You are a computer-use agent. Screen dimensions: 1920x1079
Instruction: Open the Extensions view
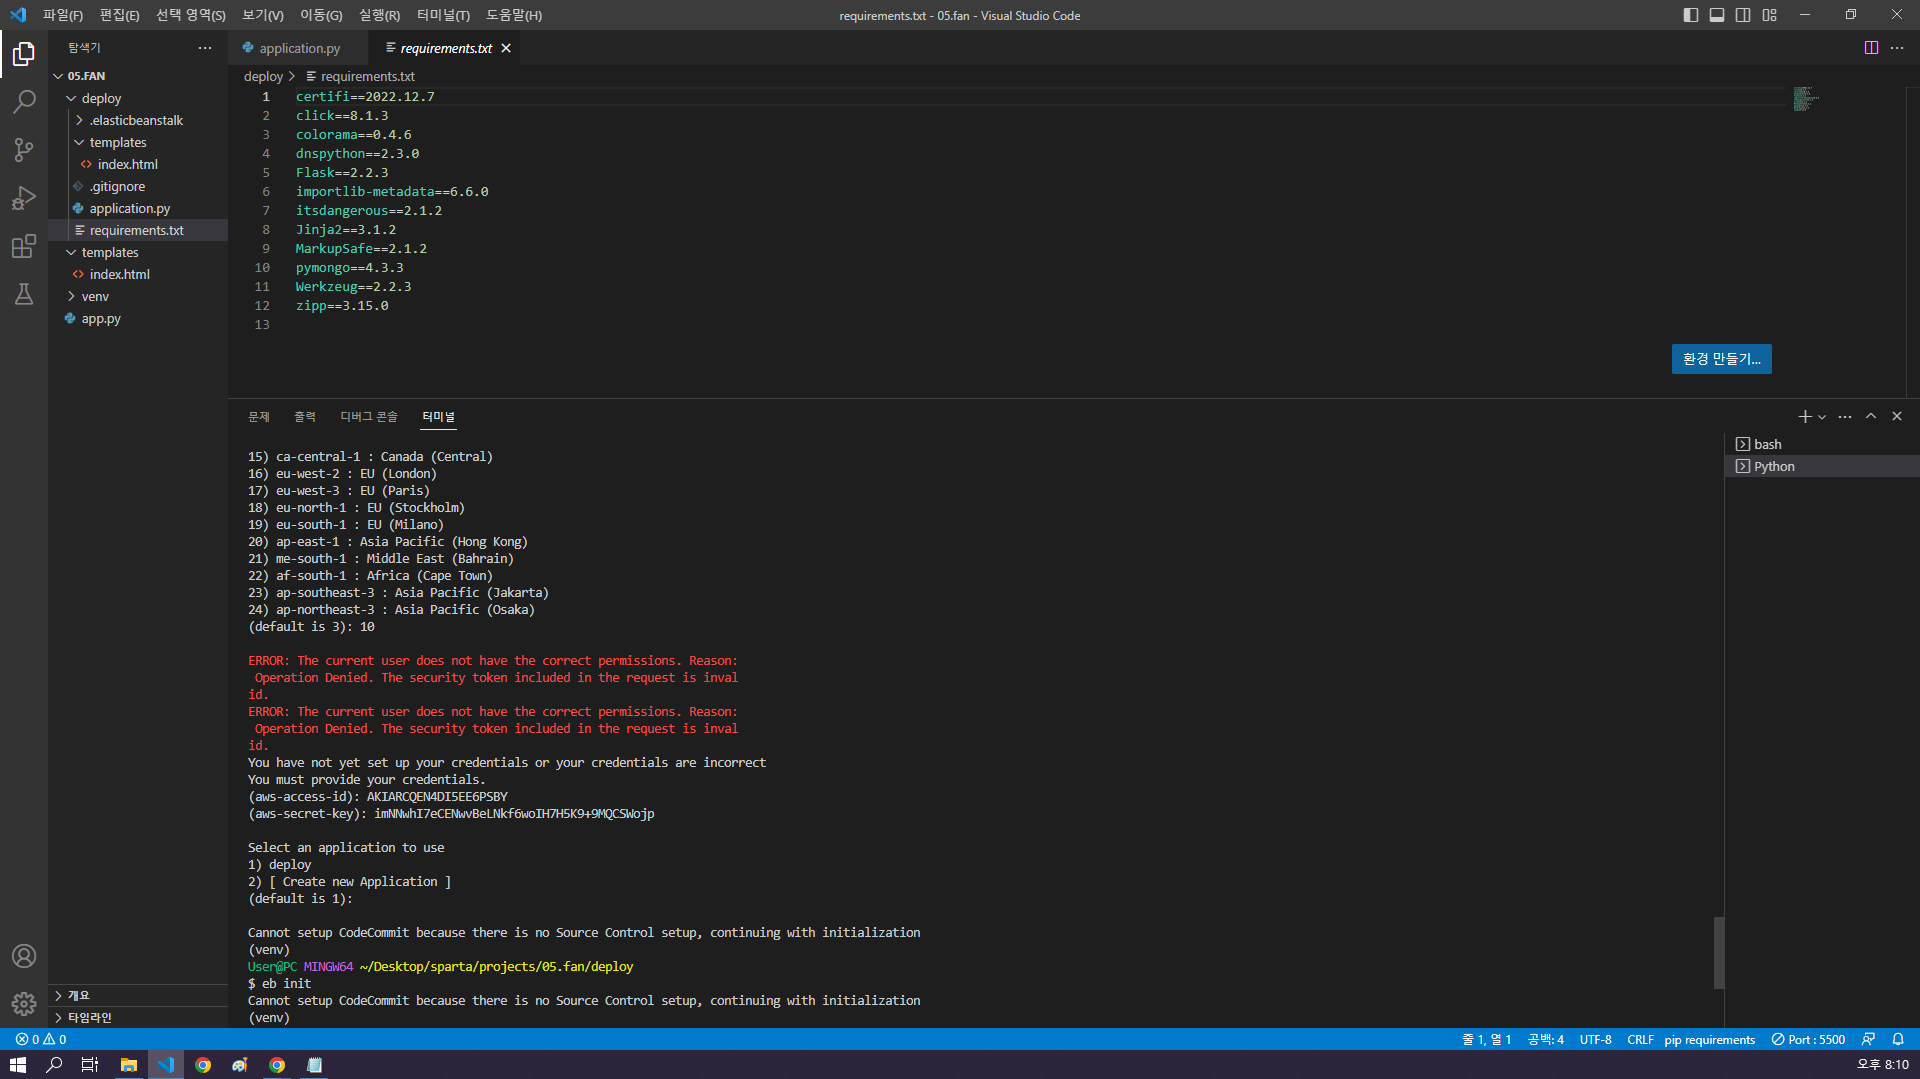point(24,246)
